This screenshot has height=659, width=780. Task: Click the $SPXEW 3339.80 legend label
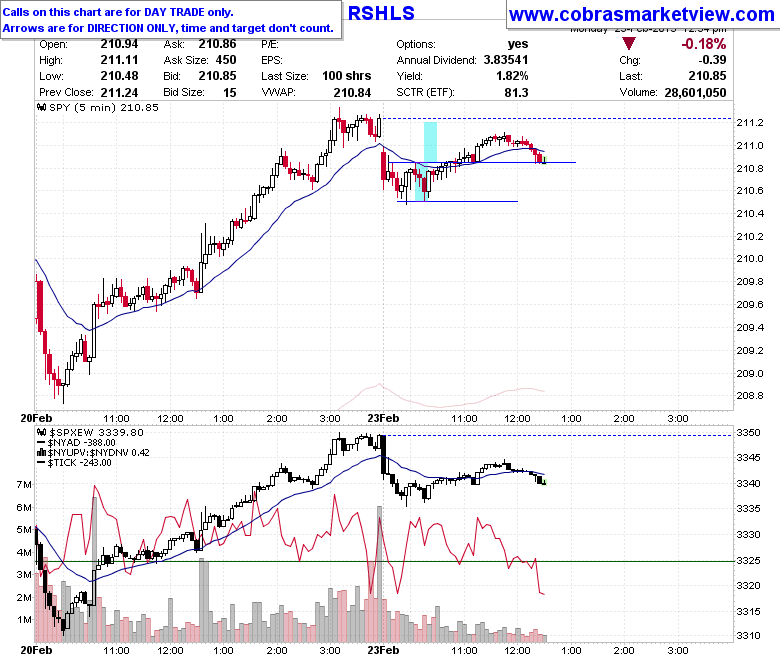[x=96, y=432]
